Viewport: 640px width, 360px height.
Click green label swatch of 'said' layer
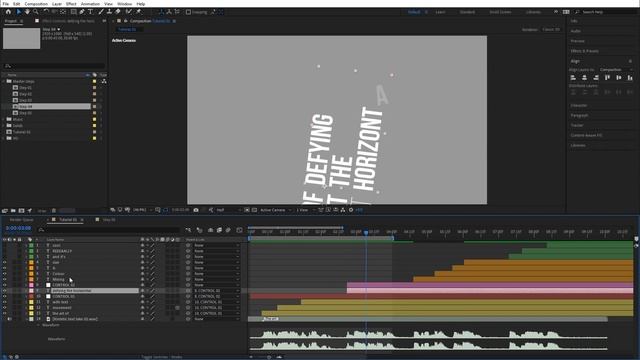(x=31, y=245)
